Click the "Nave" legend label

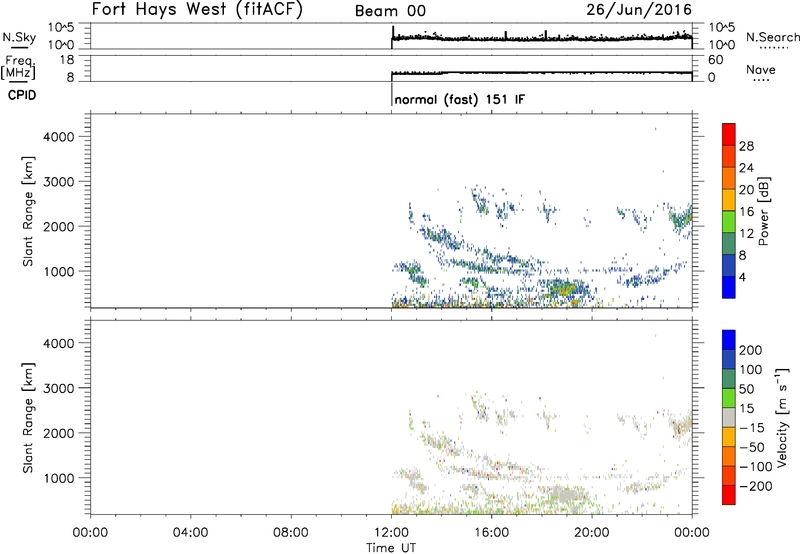tap(761, 69)
